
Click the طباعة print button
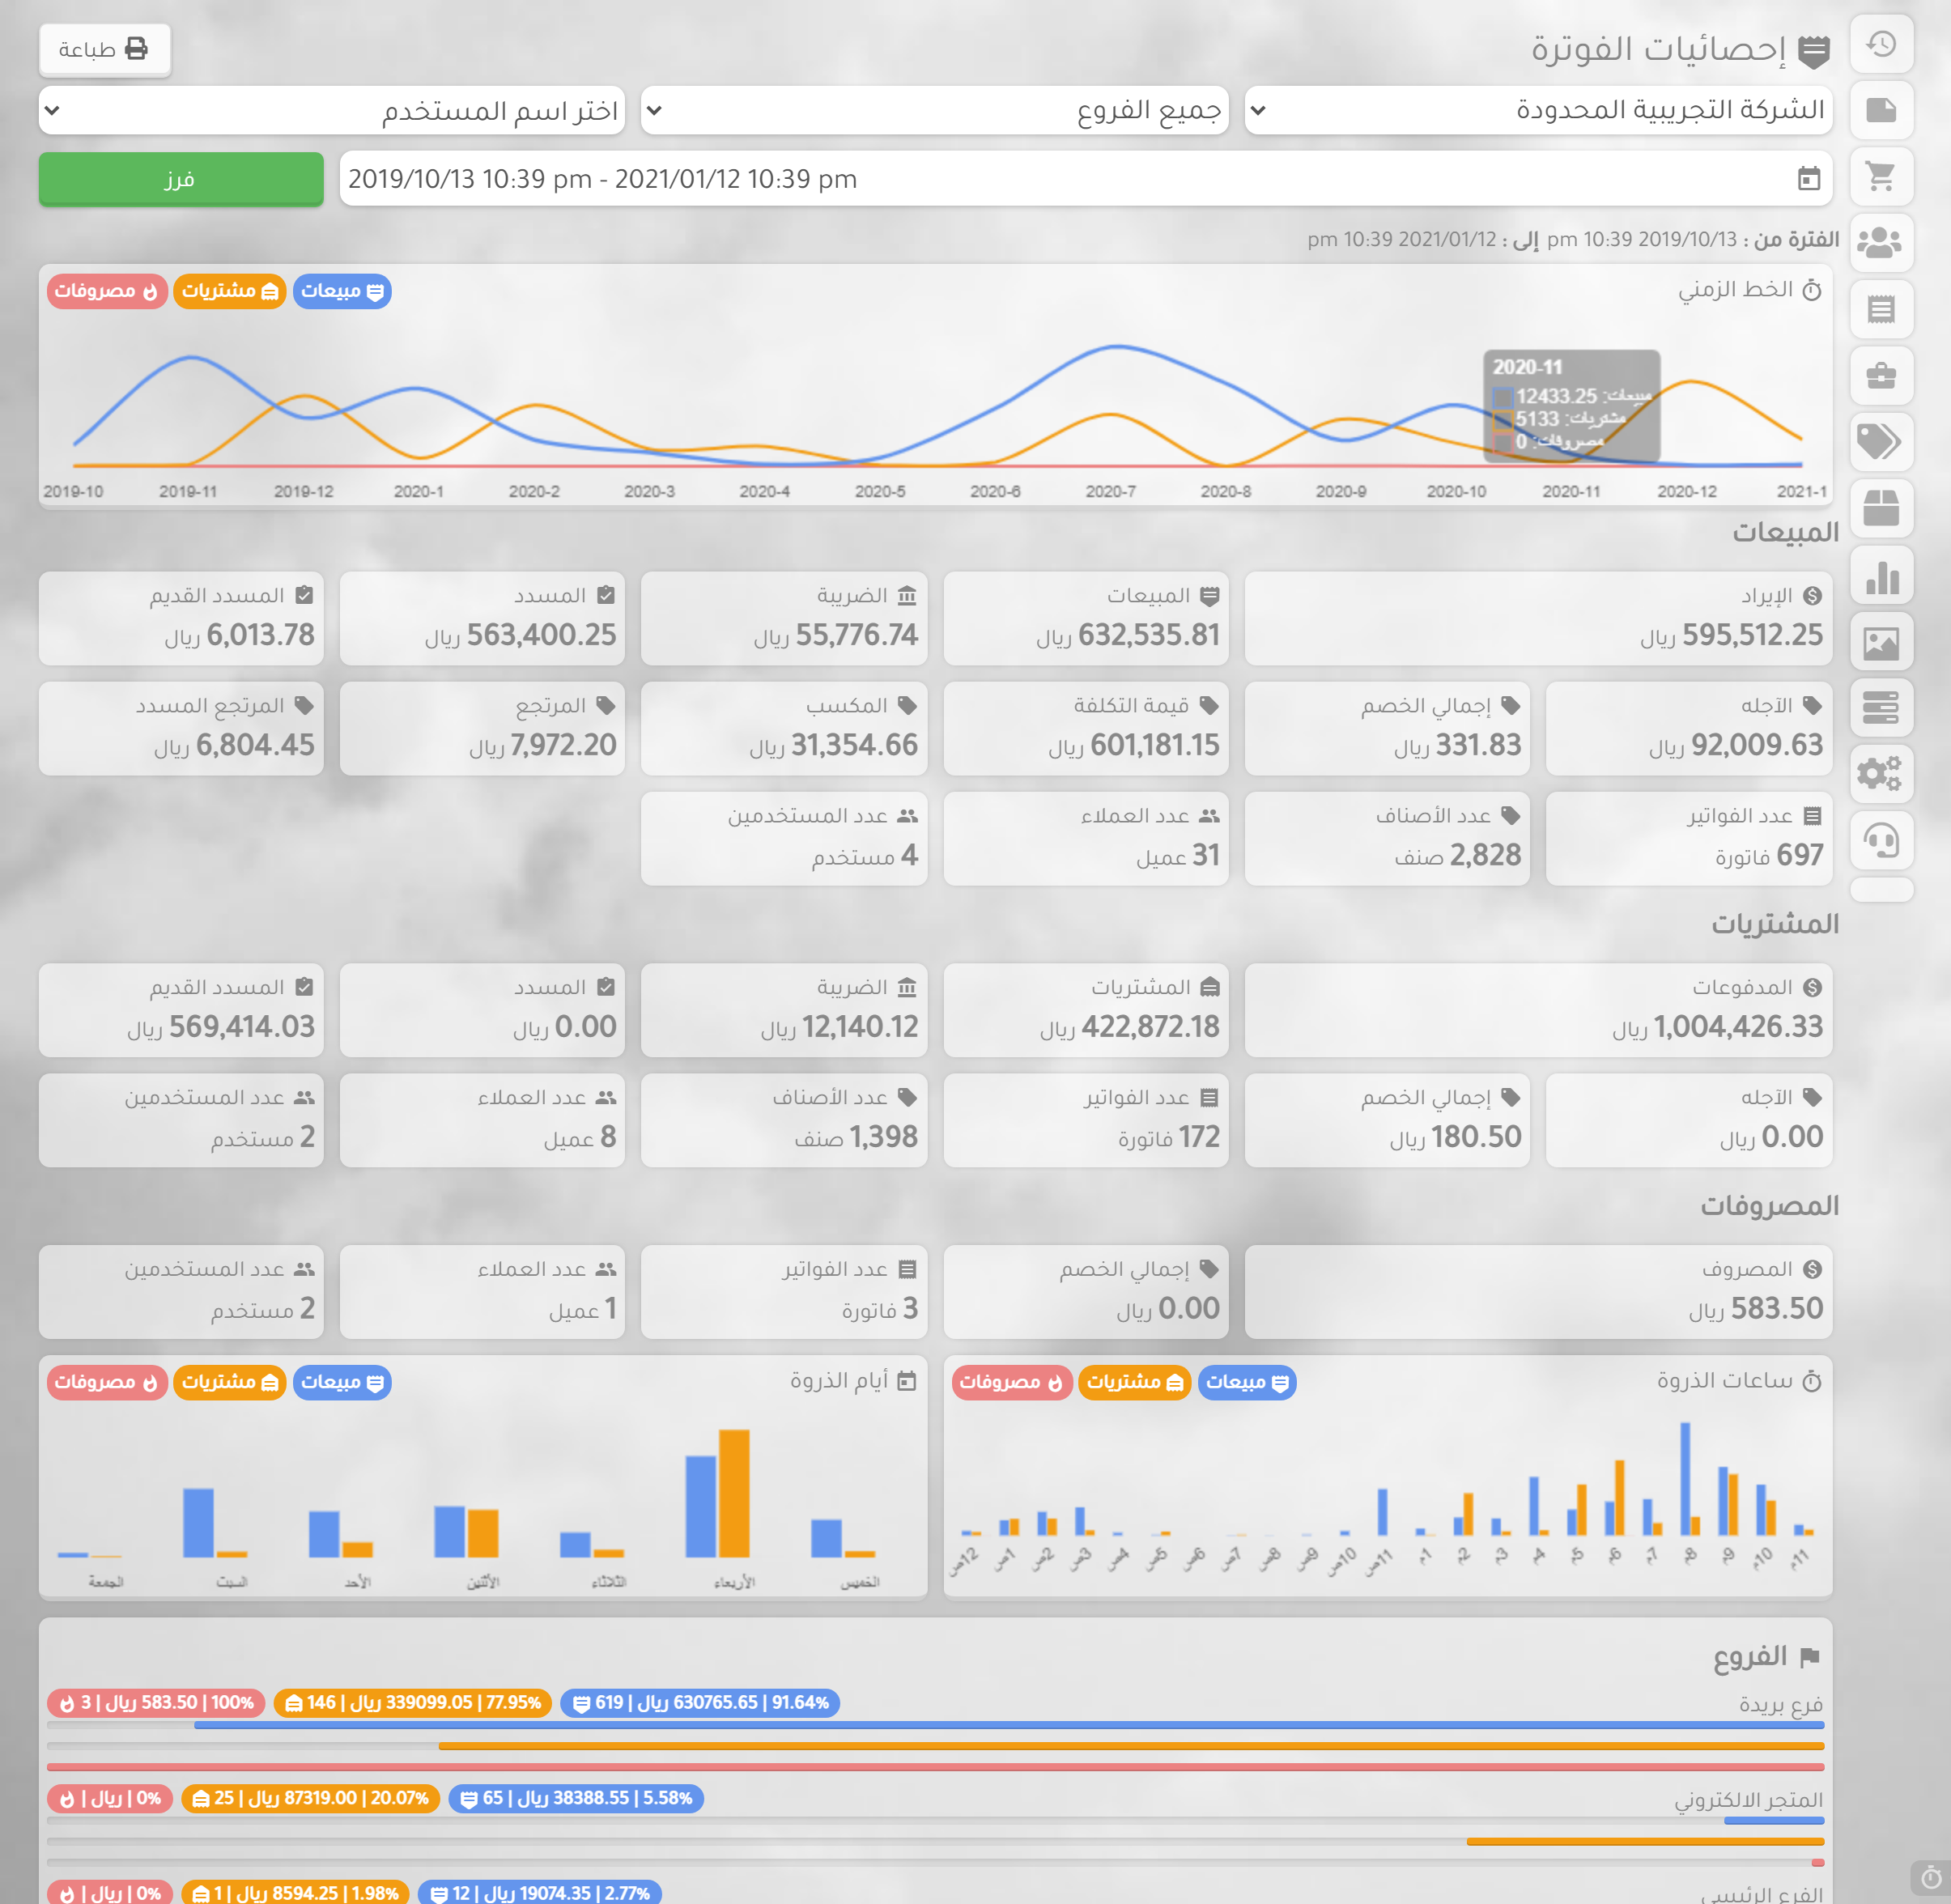coord(104,49)
